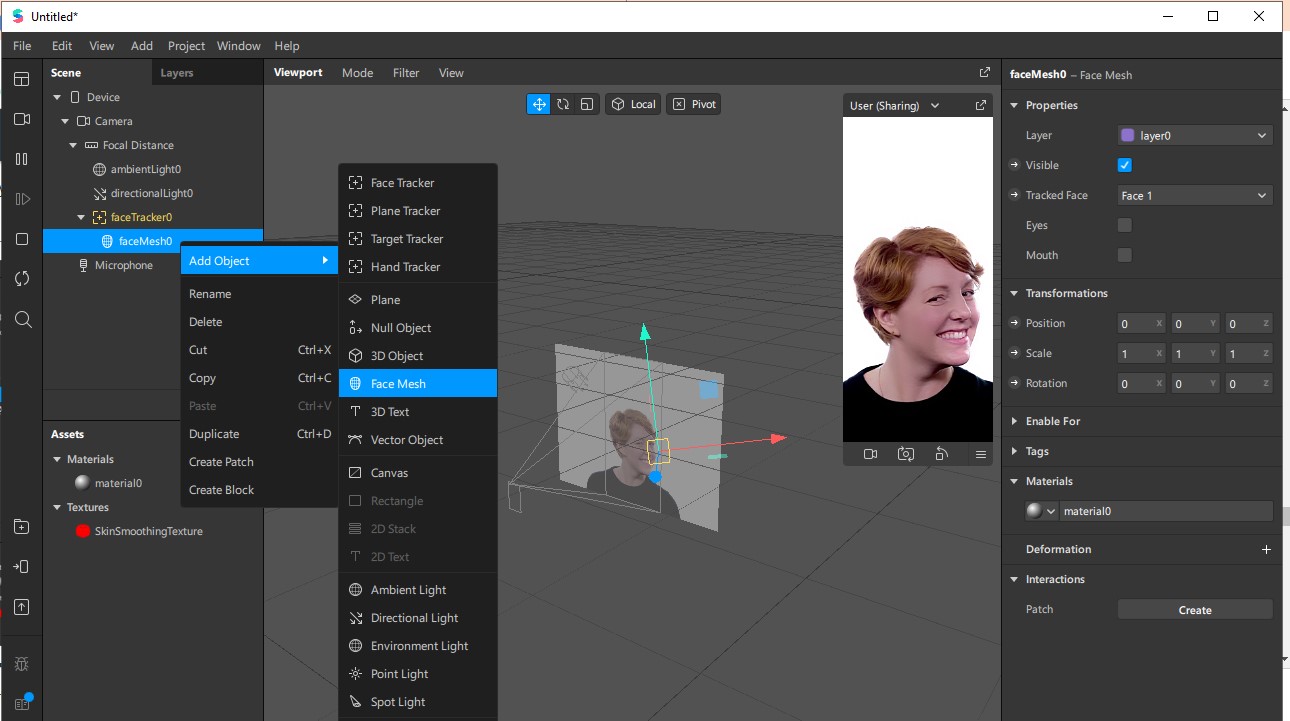The height and width of the screenshot is (721, 1290).
Task: Enable the Eyes checkbox
Action: pyautogui.click(x=1124, y=225)
